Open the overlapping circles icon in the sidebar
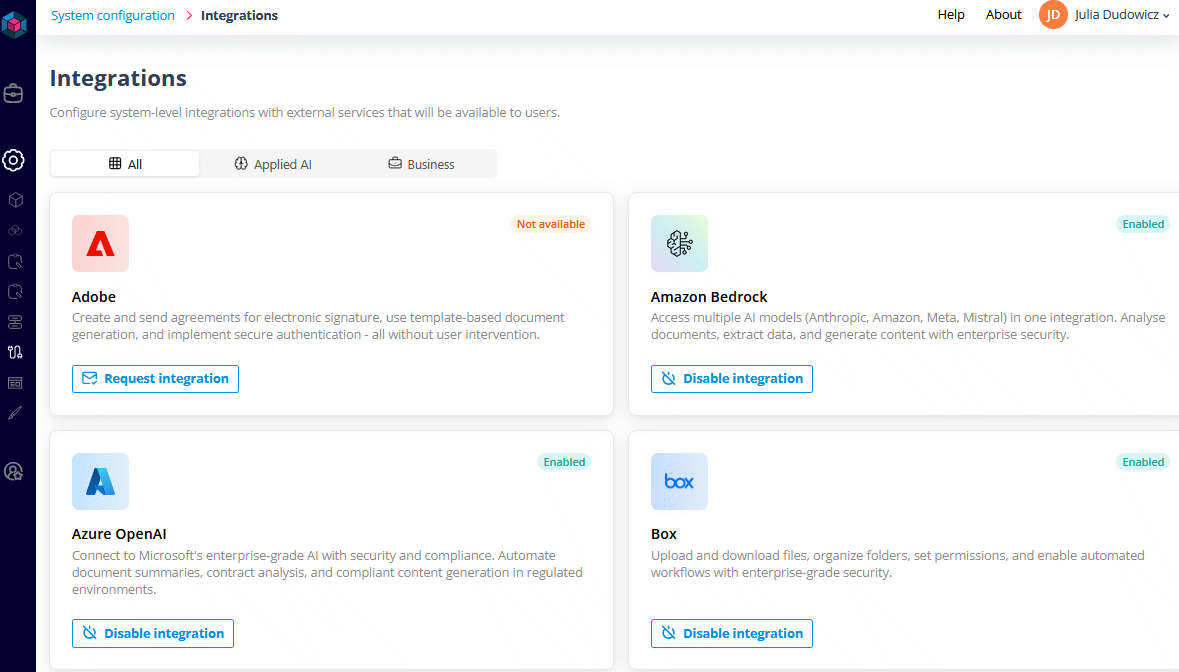This screenshot has width=1179, height=672. pos(13,230)
